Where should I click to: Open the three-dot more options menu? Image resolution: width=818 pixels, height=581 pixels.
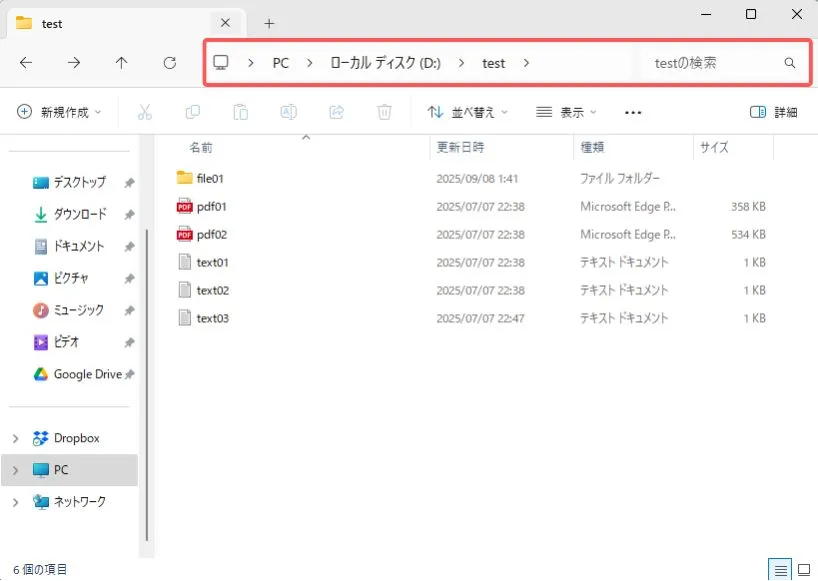click(x=632, y=112)
